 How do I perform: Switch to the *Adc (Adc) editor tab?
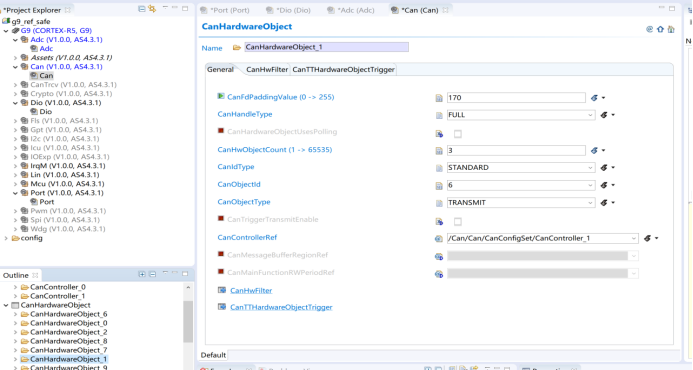click(351, 10)
